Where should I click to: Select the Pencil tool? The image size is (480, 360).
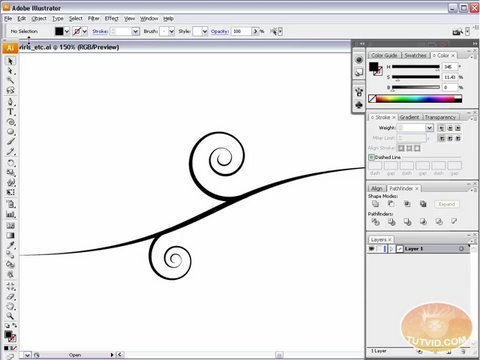pos(10,152)
